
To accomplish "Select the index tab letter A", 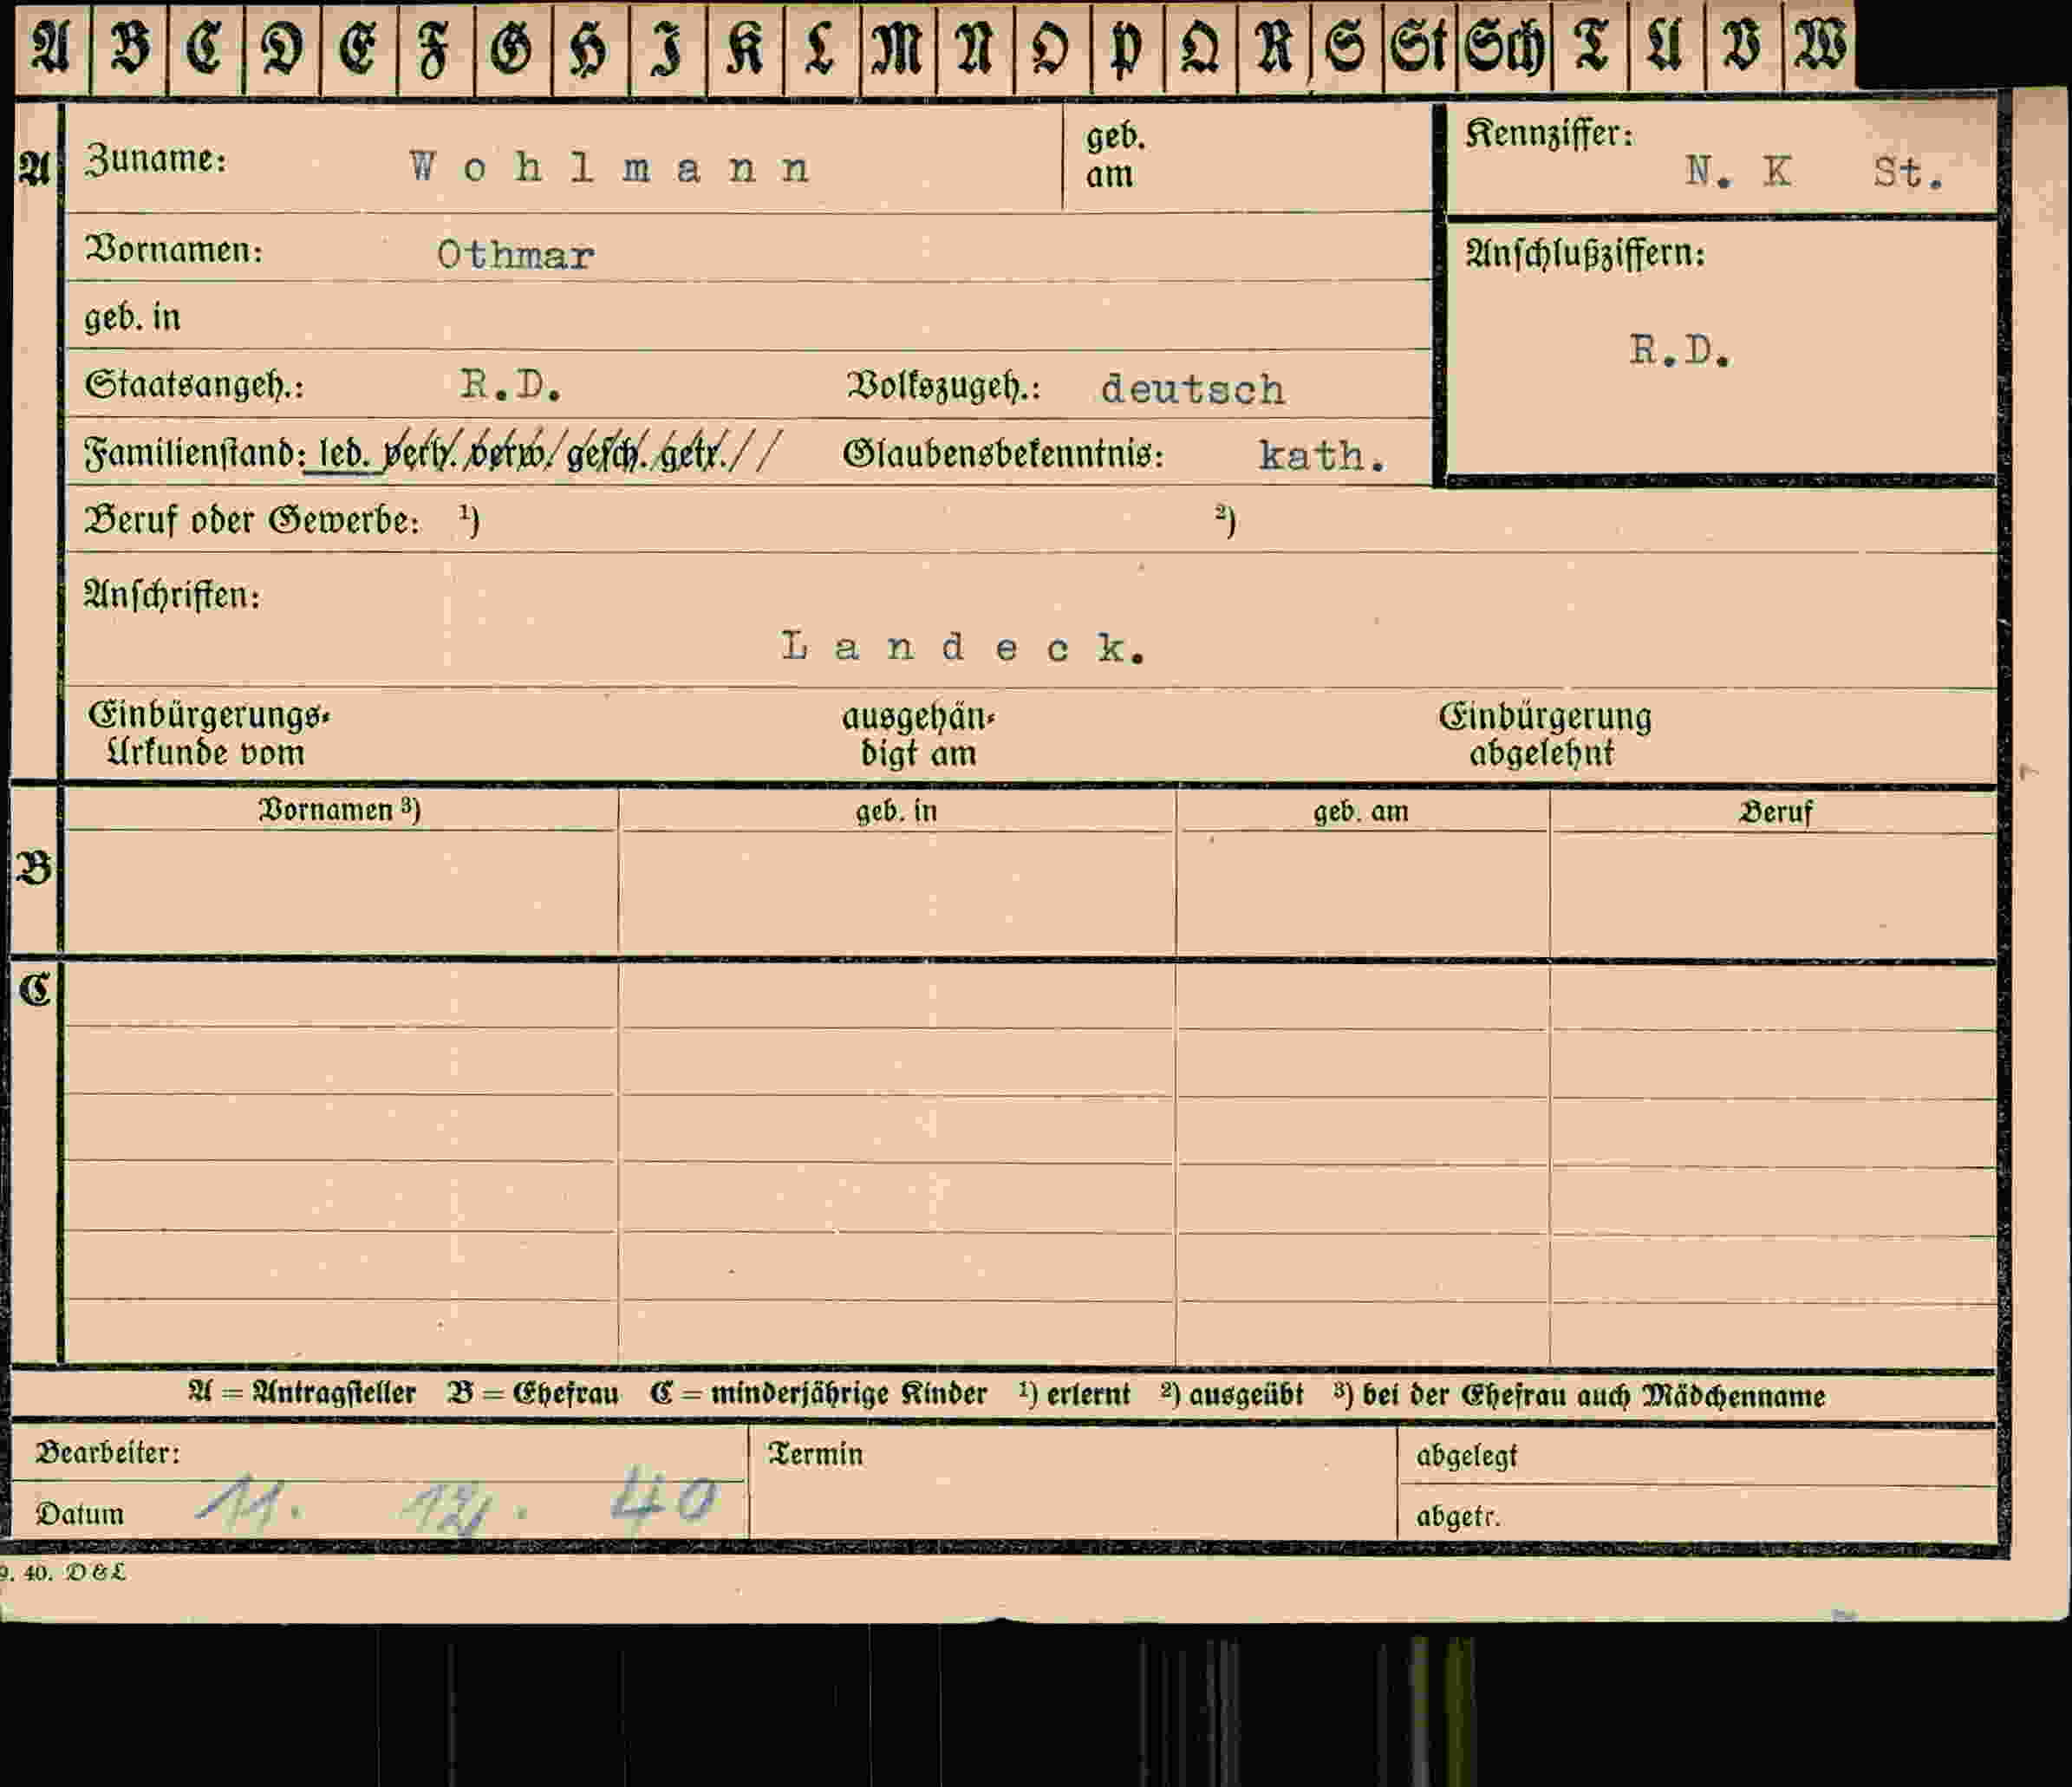I will 53,48.
